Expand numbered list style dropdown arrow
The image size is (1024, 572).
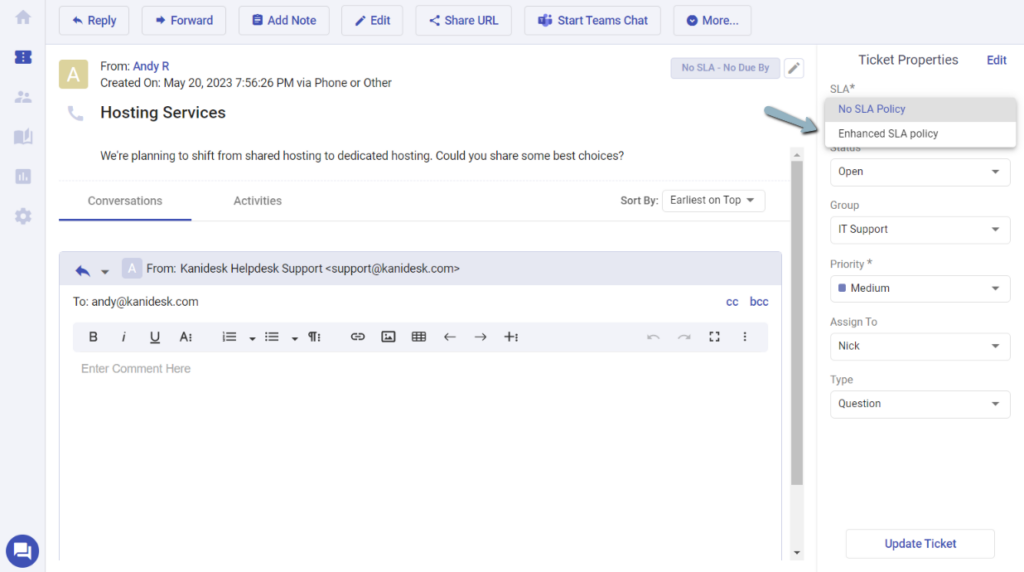(x=252, y=338)
